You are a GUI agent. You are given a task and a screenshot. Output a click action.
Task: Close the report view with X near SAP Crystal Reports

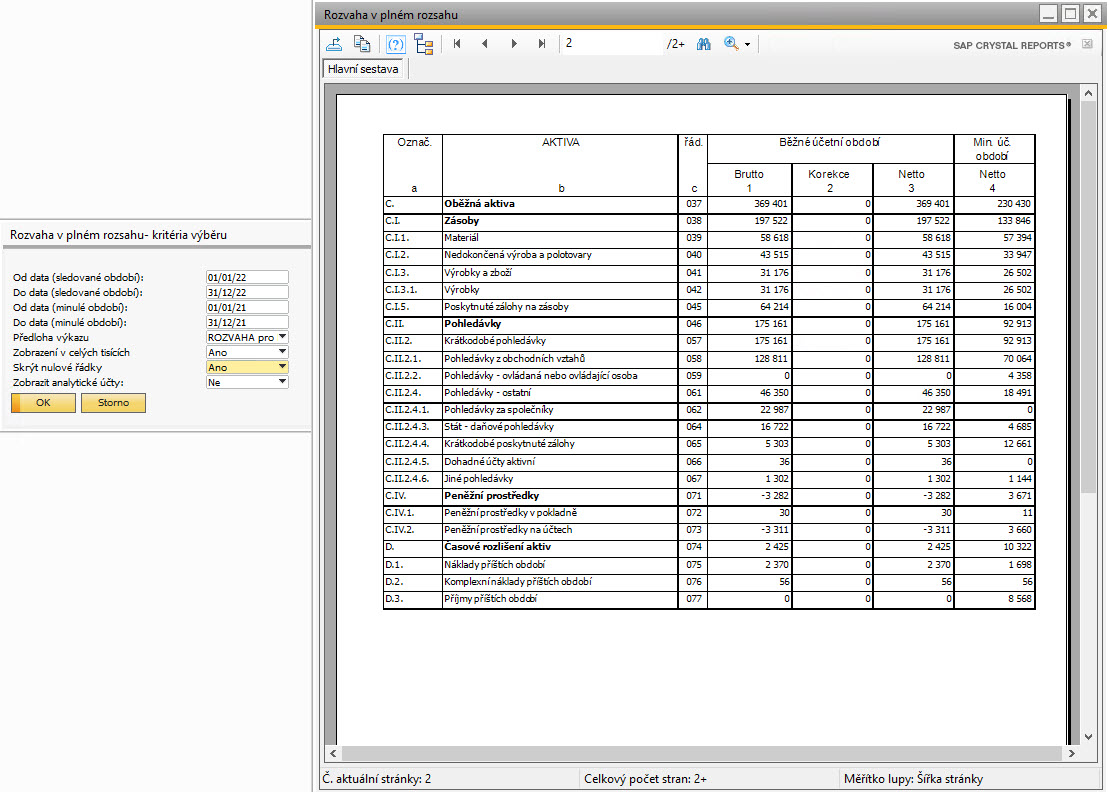(x=1088, y=44)
